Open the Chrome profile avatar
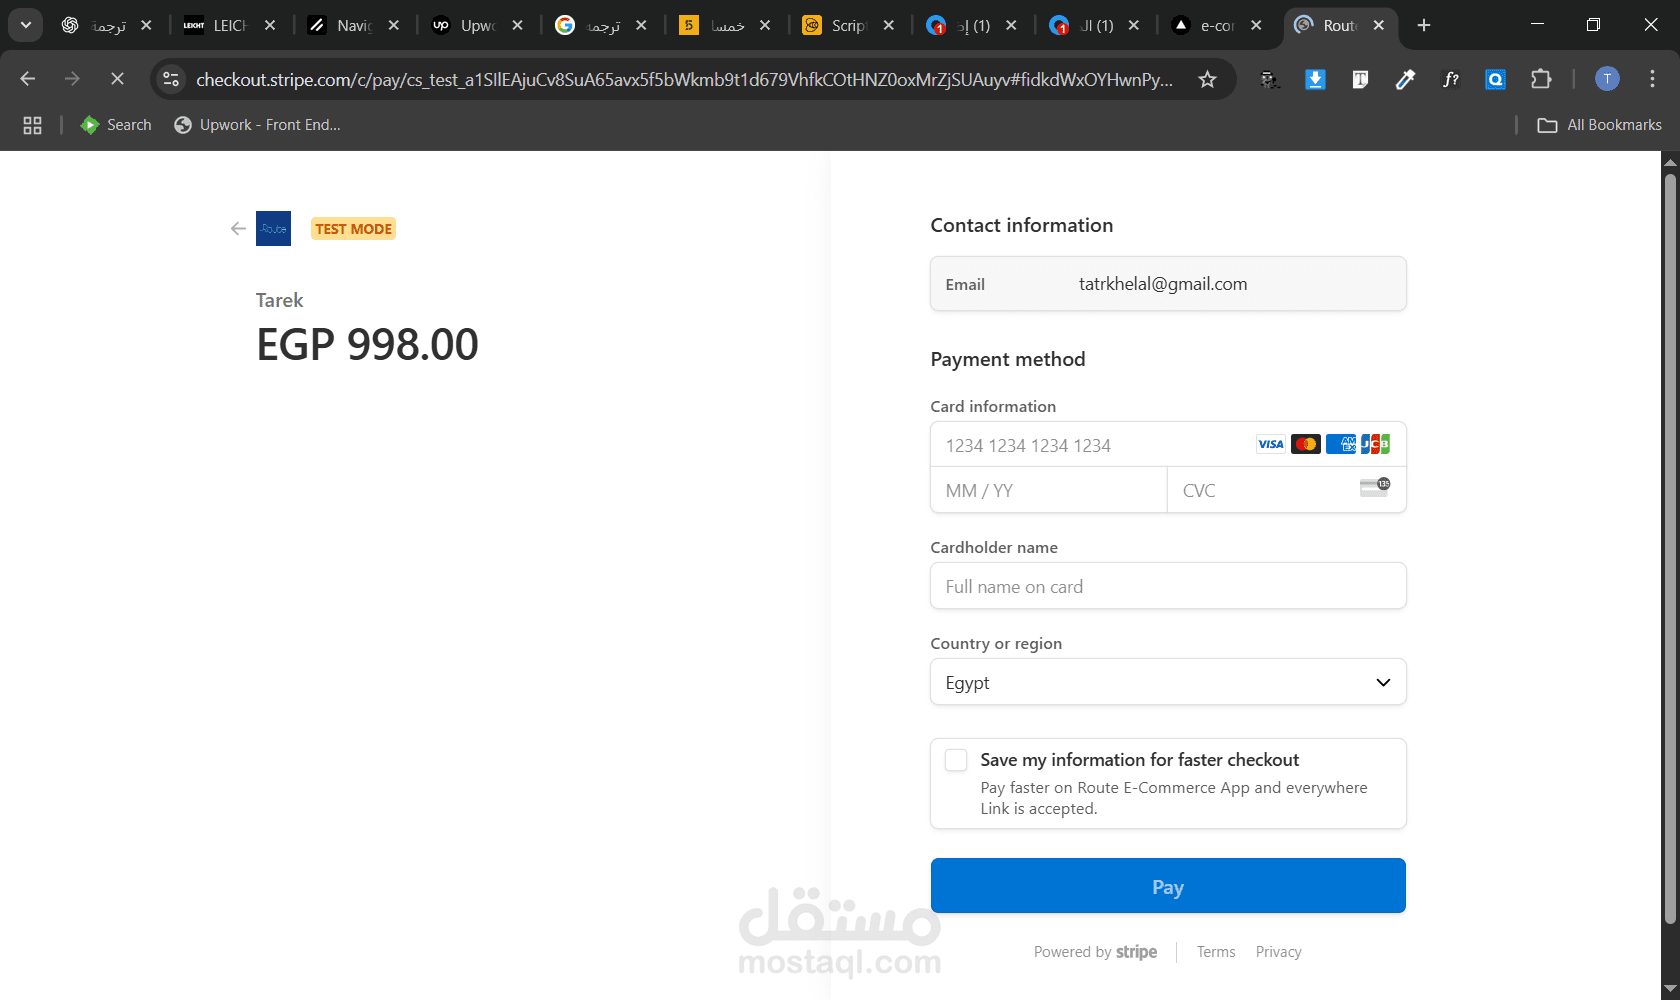This screenshot has height=1000, width=1680. 1607,79
